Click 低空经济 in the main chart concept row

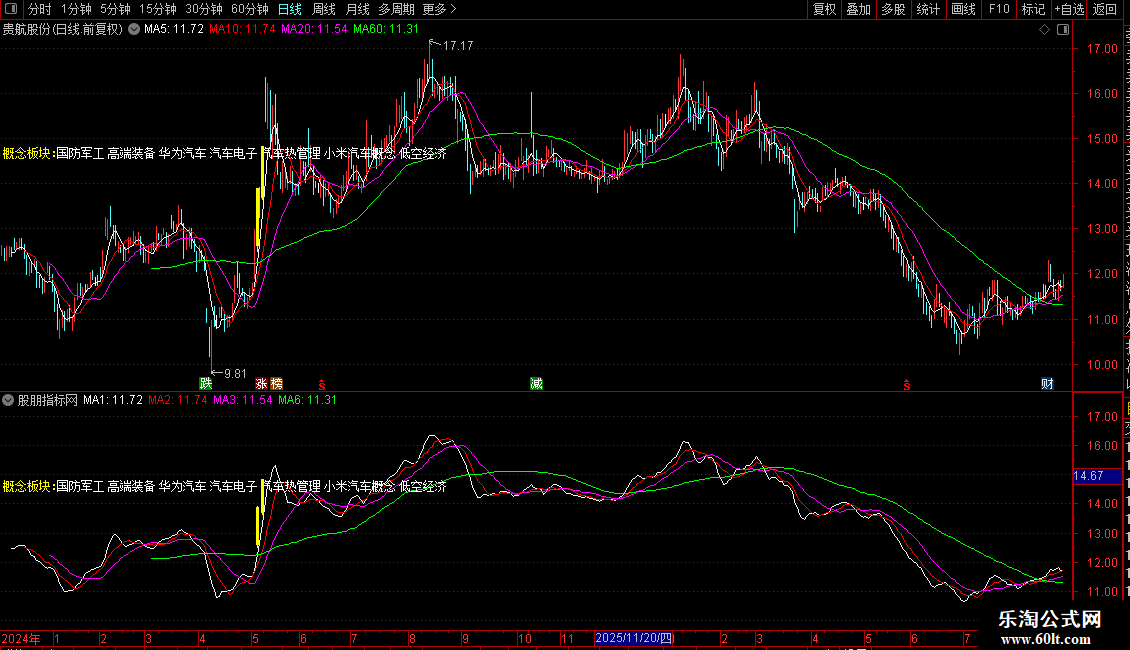tap(422, 153)
